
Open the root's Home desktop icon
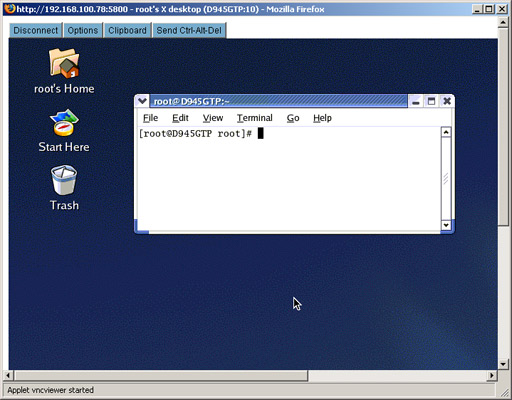64,63
